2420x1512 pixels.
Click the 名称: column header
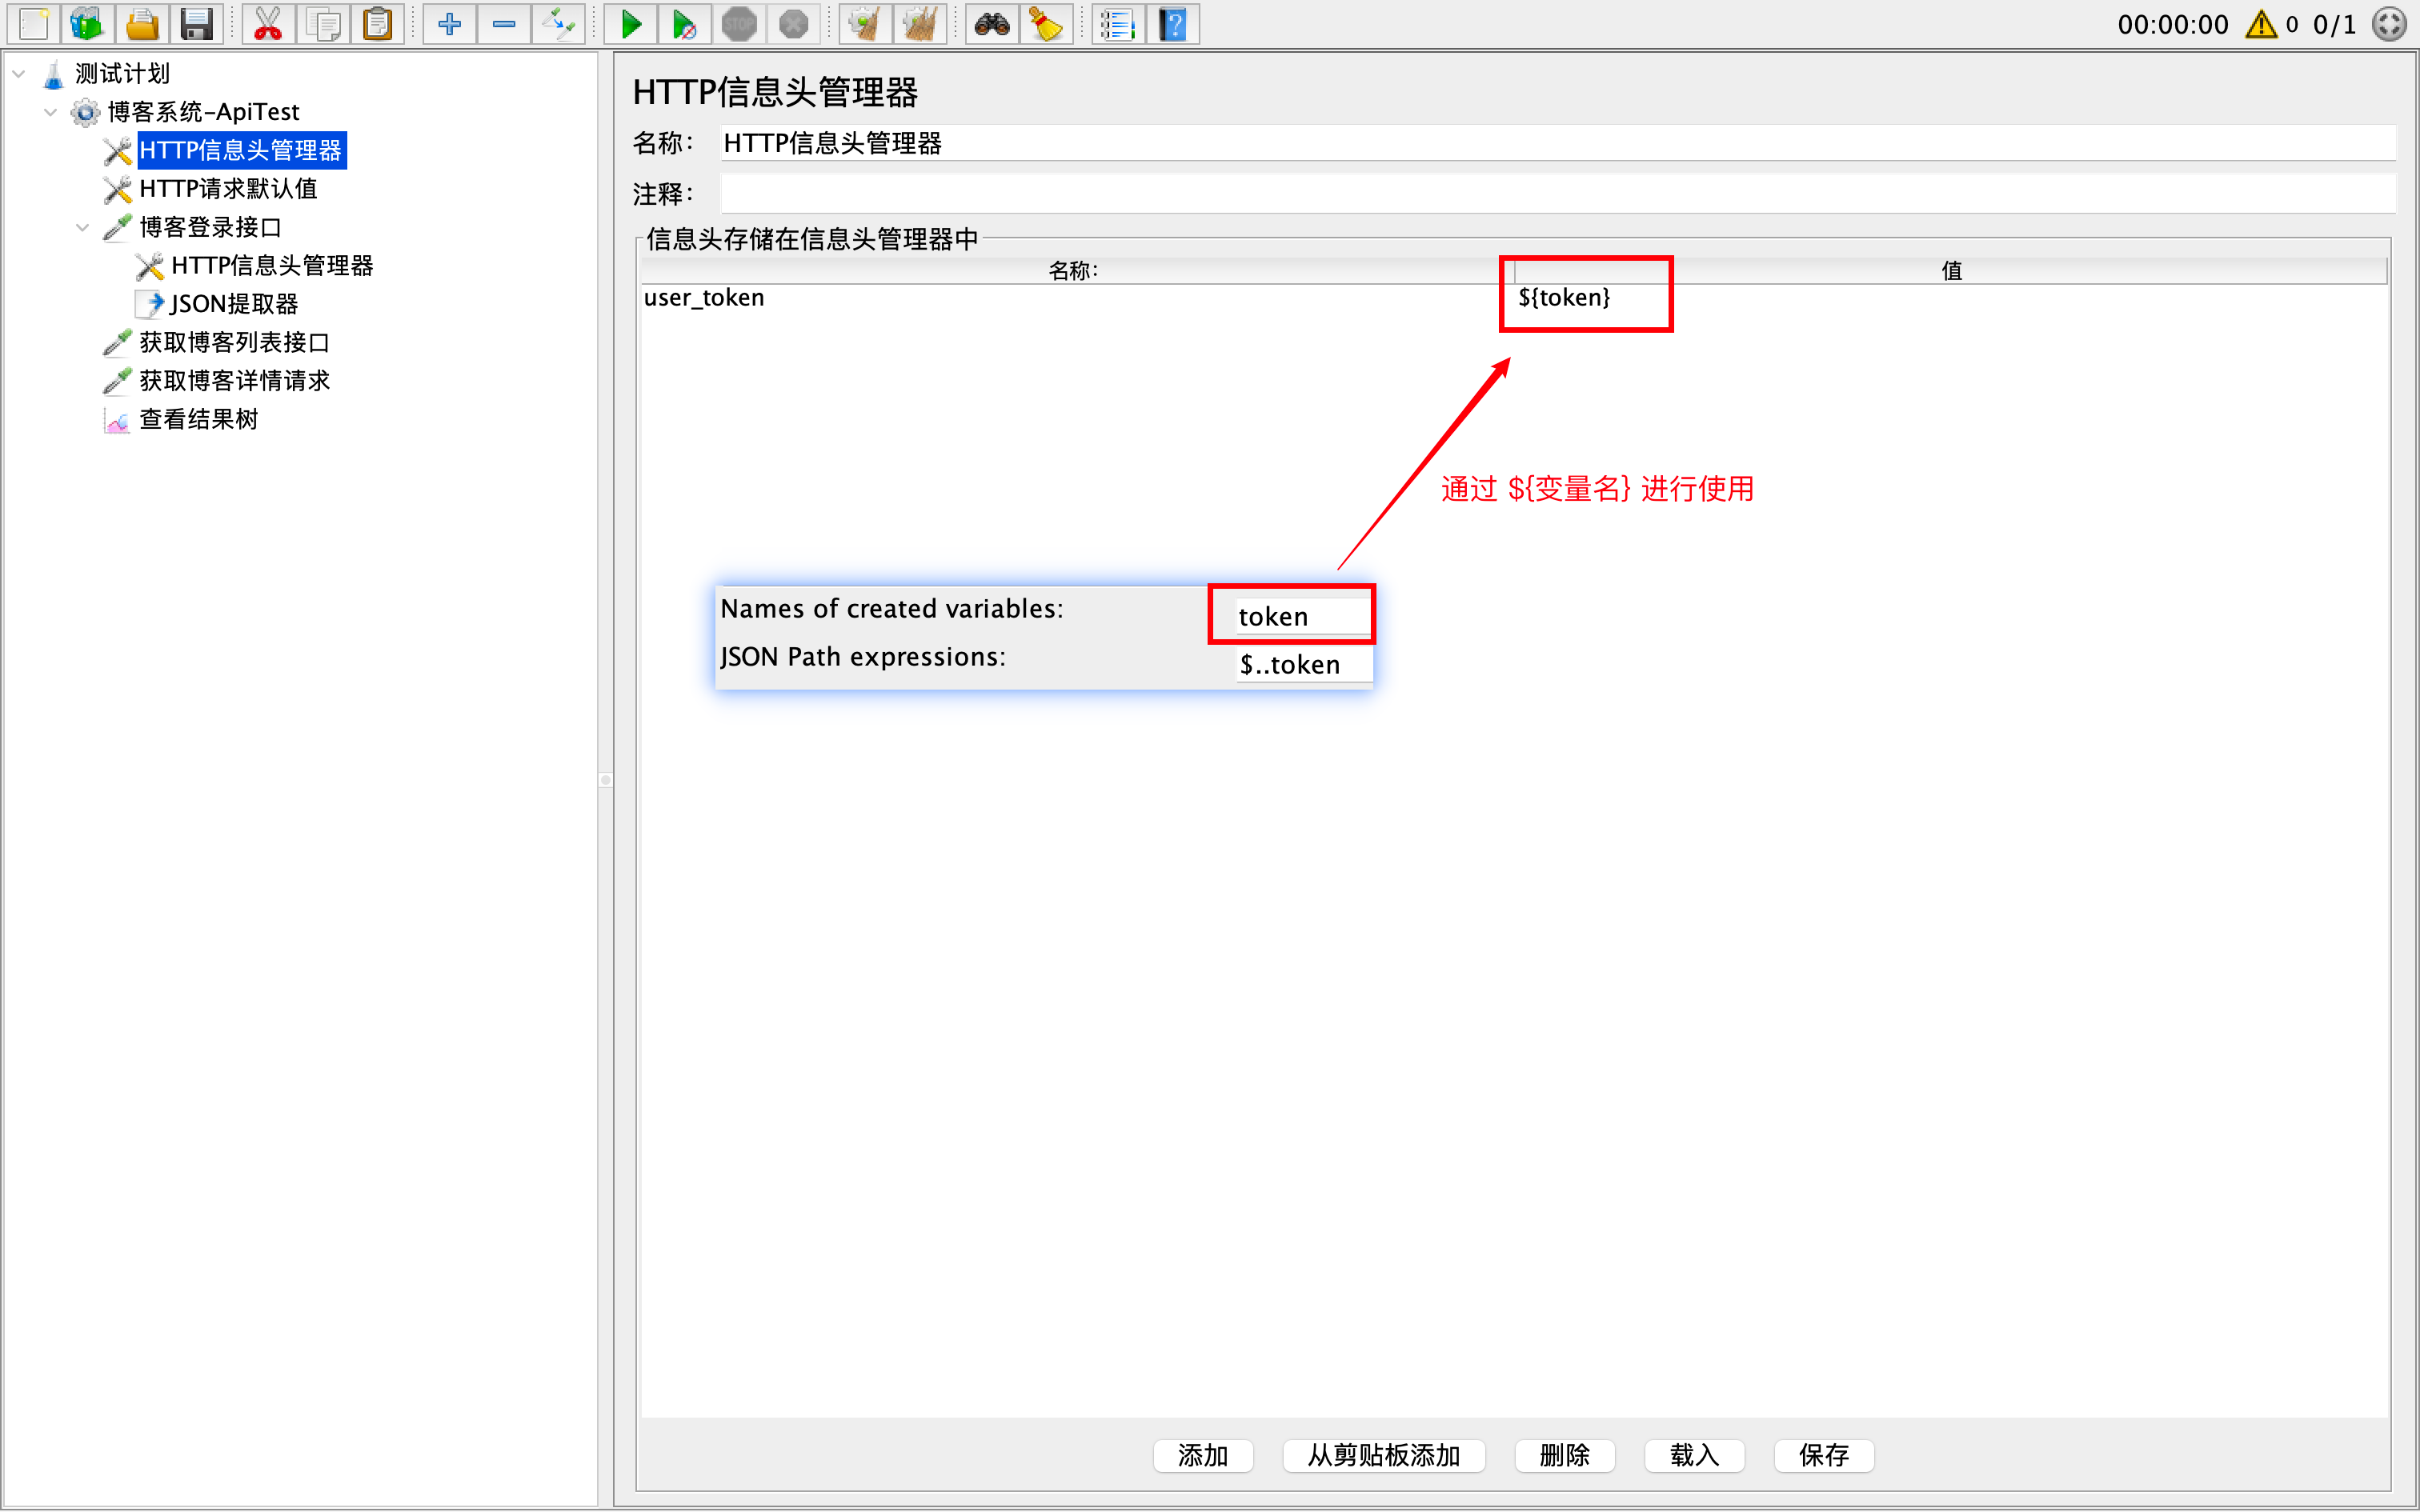tap(1076, 270)
